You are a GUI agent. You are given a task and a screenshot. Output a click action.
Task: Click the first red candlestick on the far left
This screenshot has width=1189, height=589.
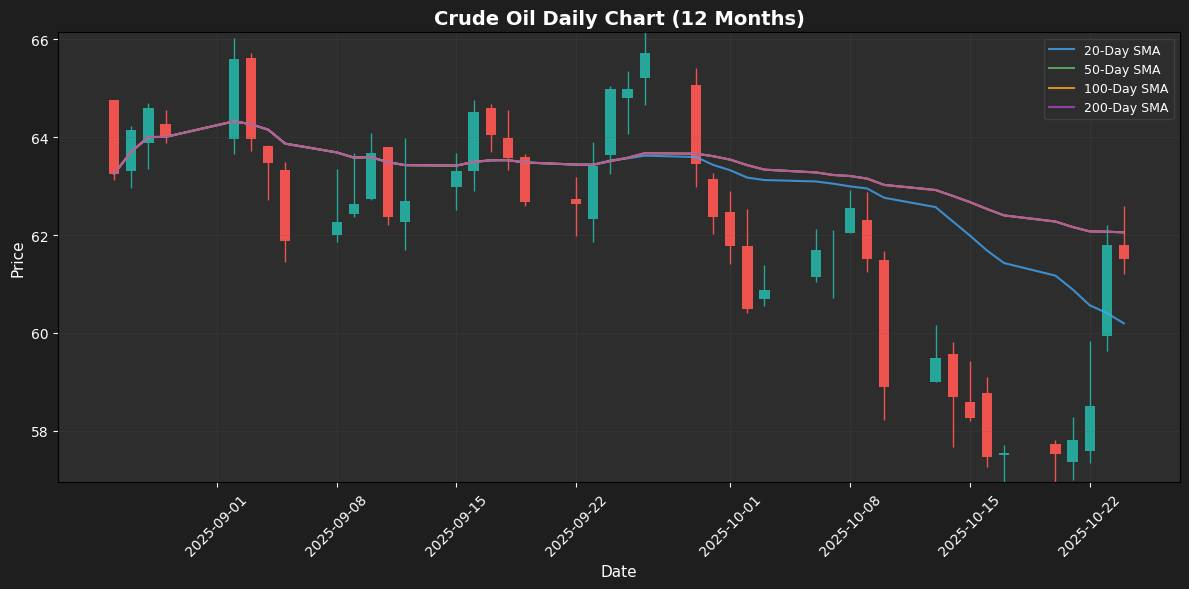pos(114,137)
